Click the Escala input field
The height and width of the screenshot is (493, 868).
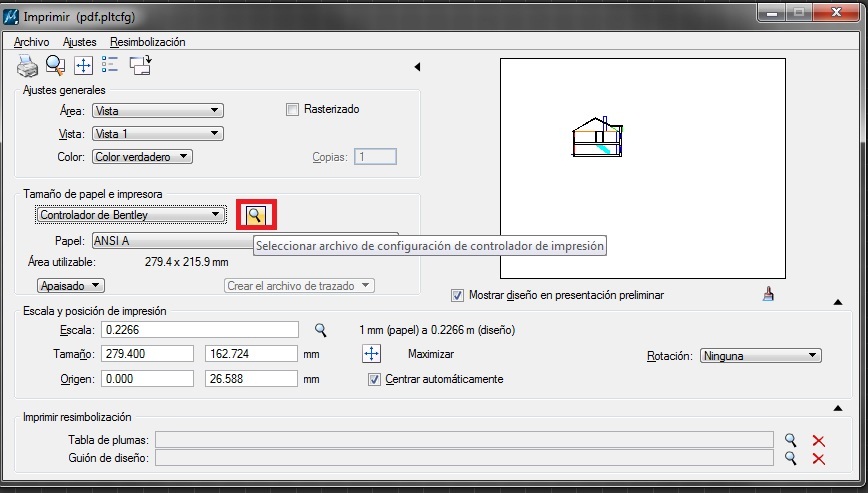click(x=200, y=330)
